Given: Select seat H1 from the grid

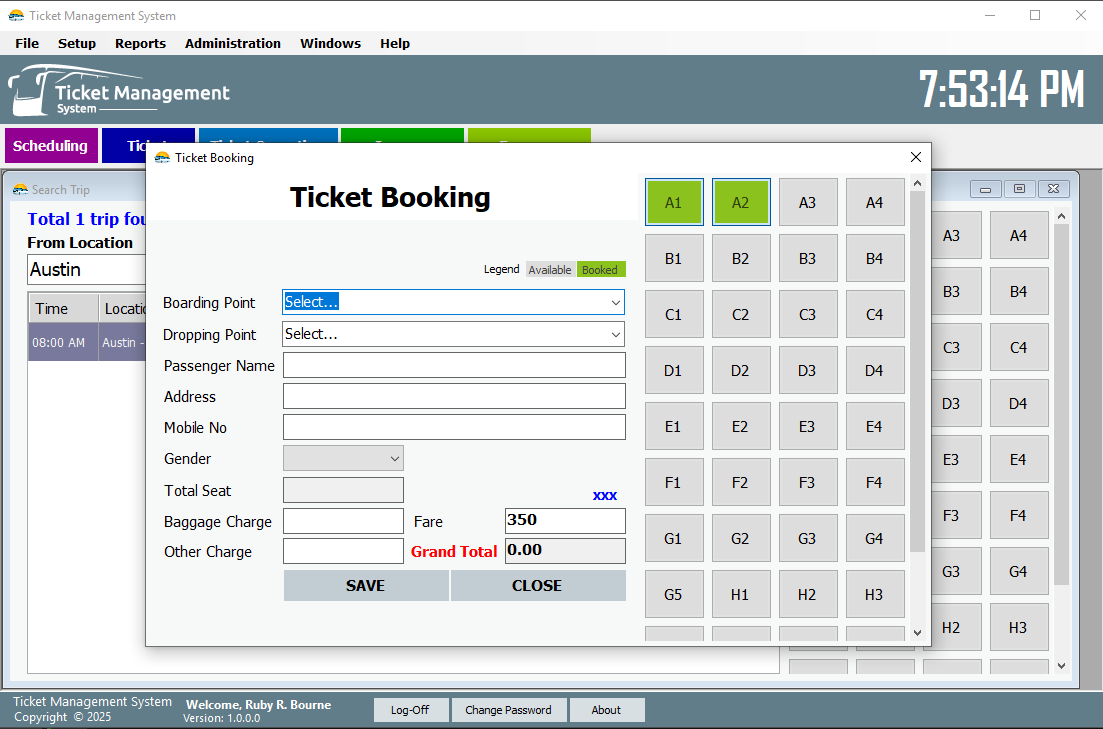Looking at the screenshot, I should click(x=741, y=593).
